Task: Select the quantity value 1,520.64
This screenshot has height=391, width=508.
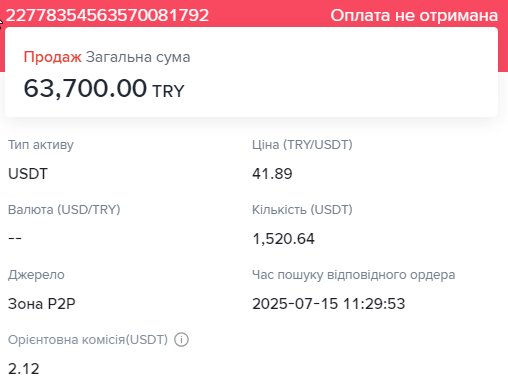Action: [283, 239]
